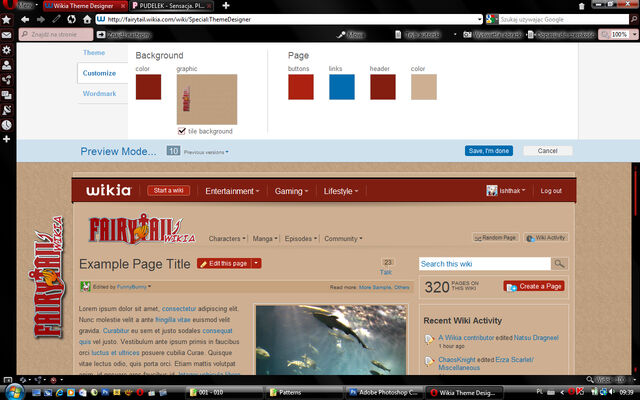The height and width of the screenshot is (400, 640).
Task: Open the Windows Start orb
Action: (13, 392)
